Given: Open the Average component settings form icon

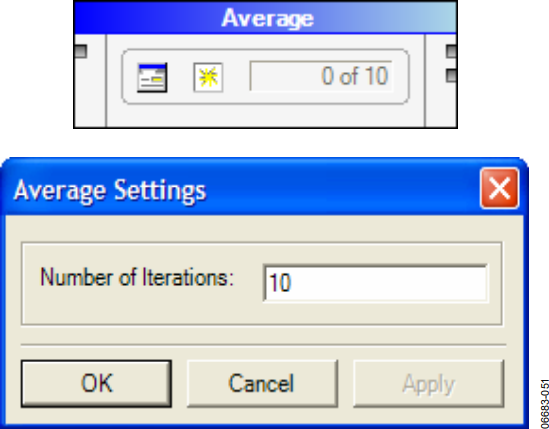Looking at the screenshot, I should coord(152,78).
